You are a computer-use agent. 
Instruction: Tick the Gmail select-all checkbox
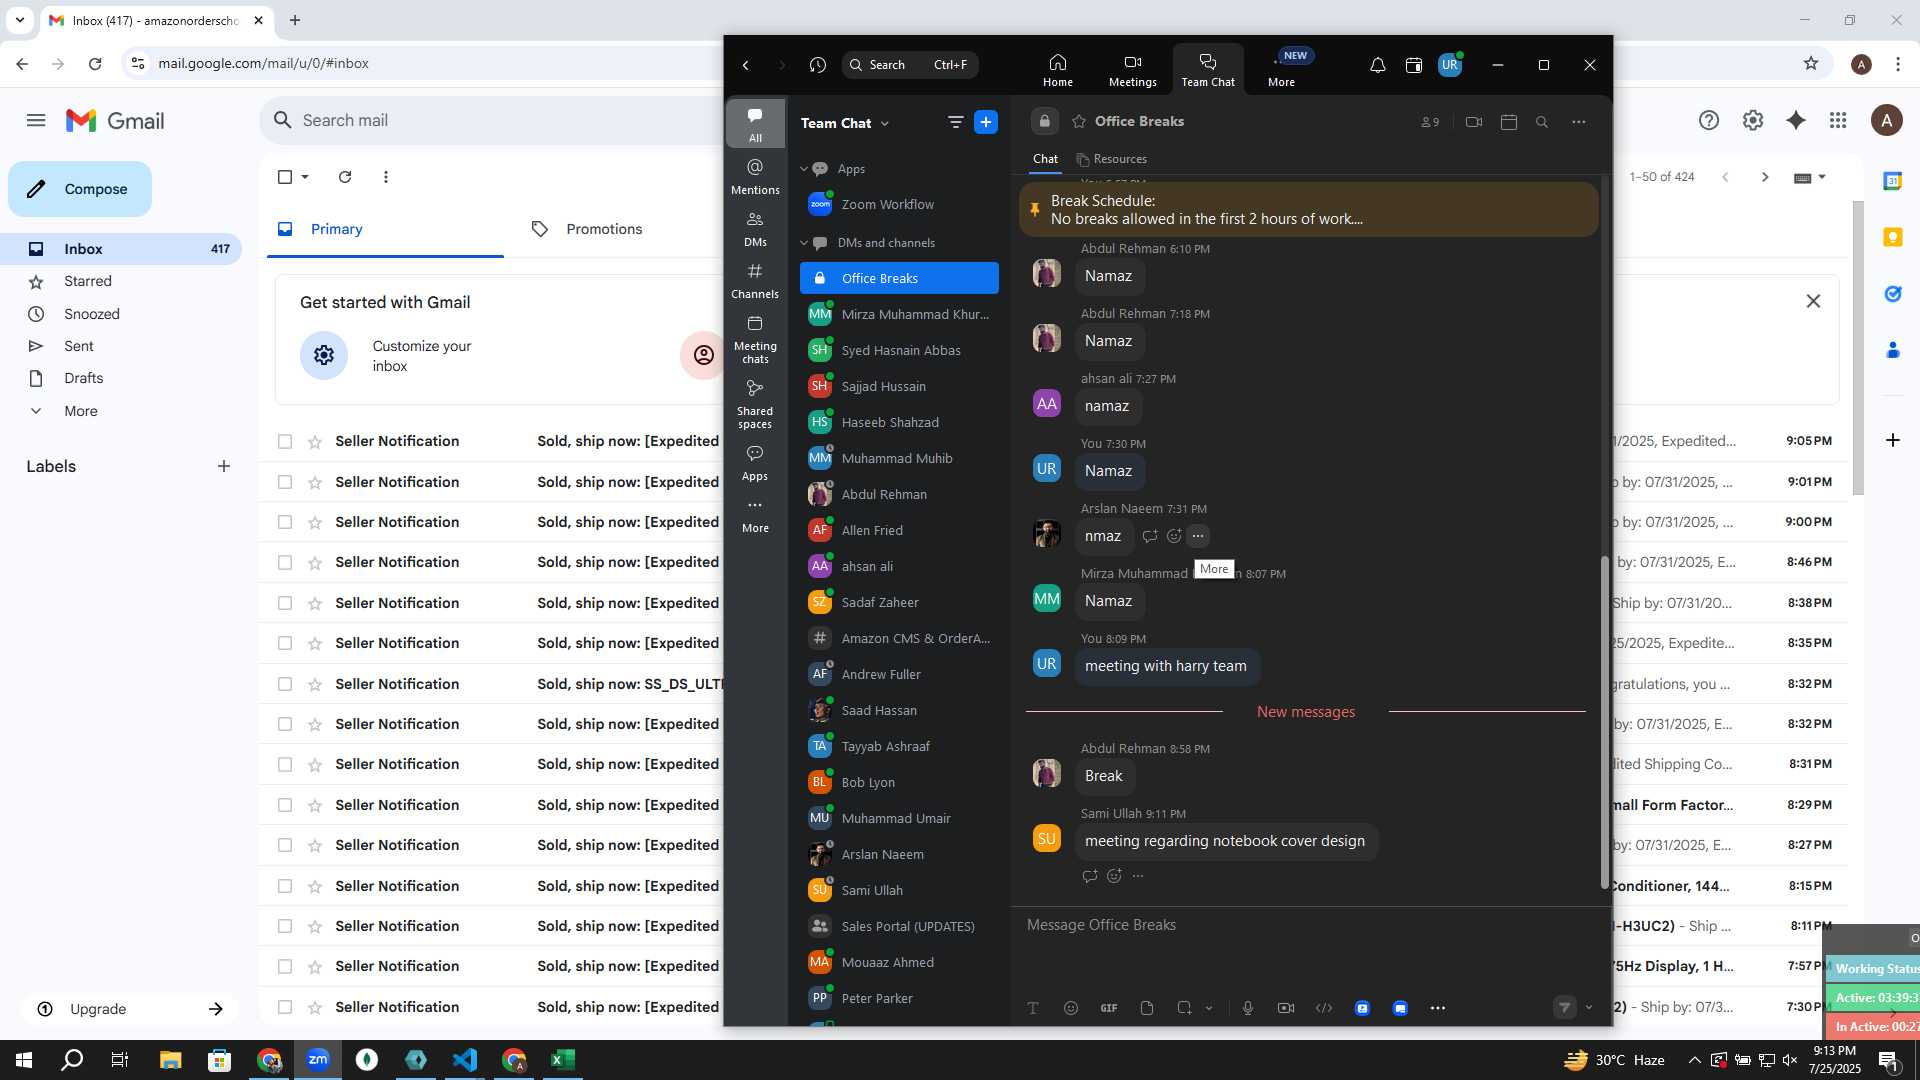[285, 177]
